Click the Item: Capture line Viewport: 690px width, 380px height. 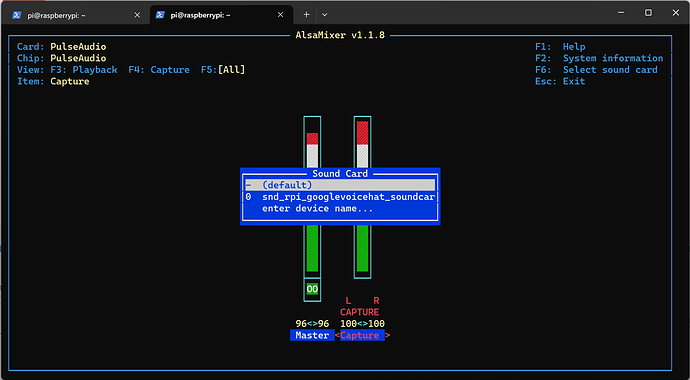[x=53, y=81]
